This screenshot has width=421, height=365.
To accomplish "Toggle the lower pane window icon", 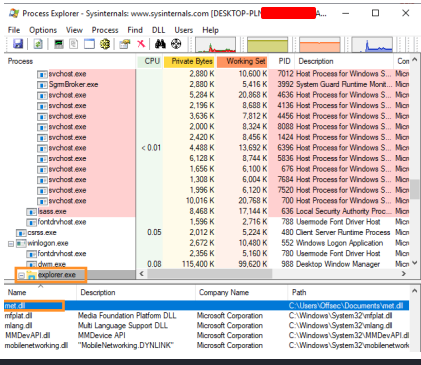I will pos(89,44).
